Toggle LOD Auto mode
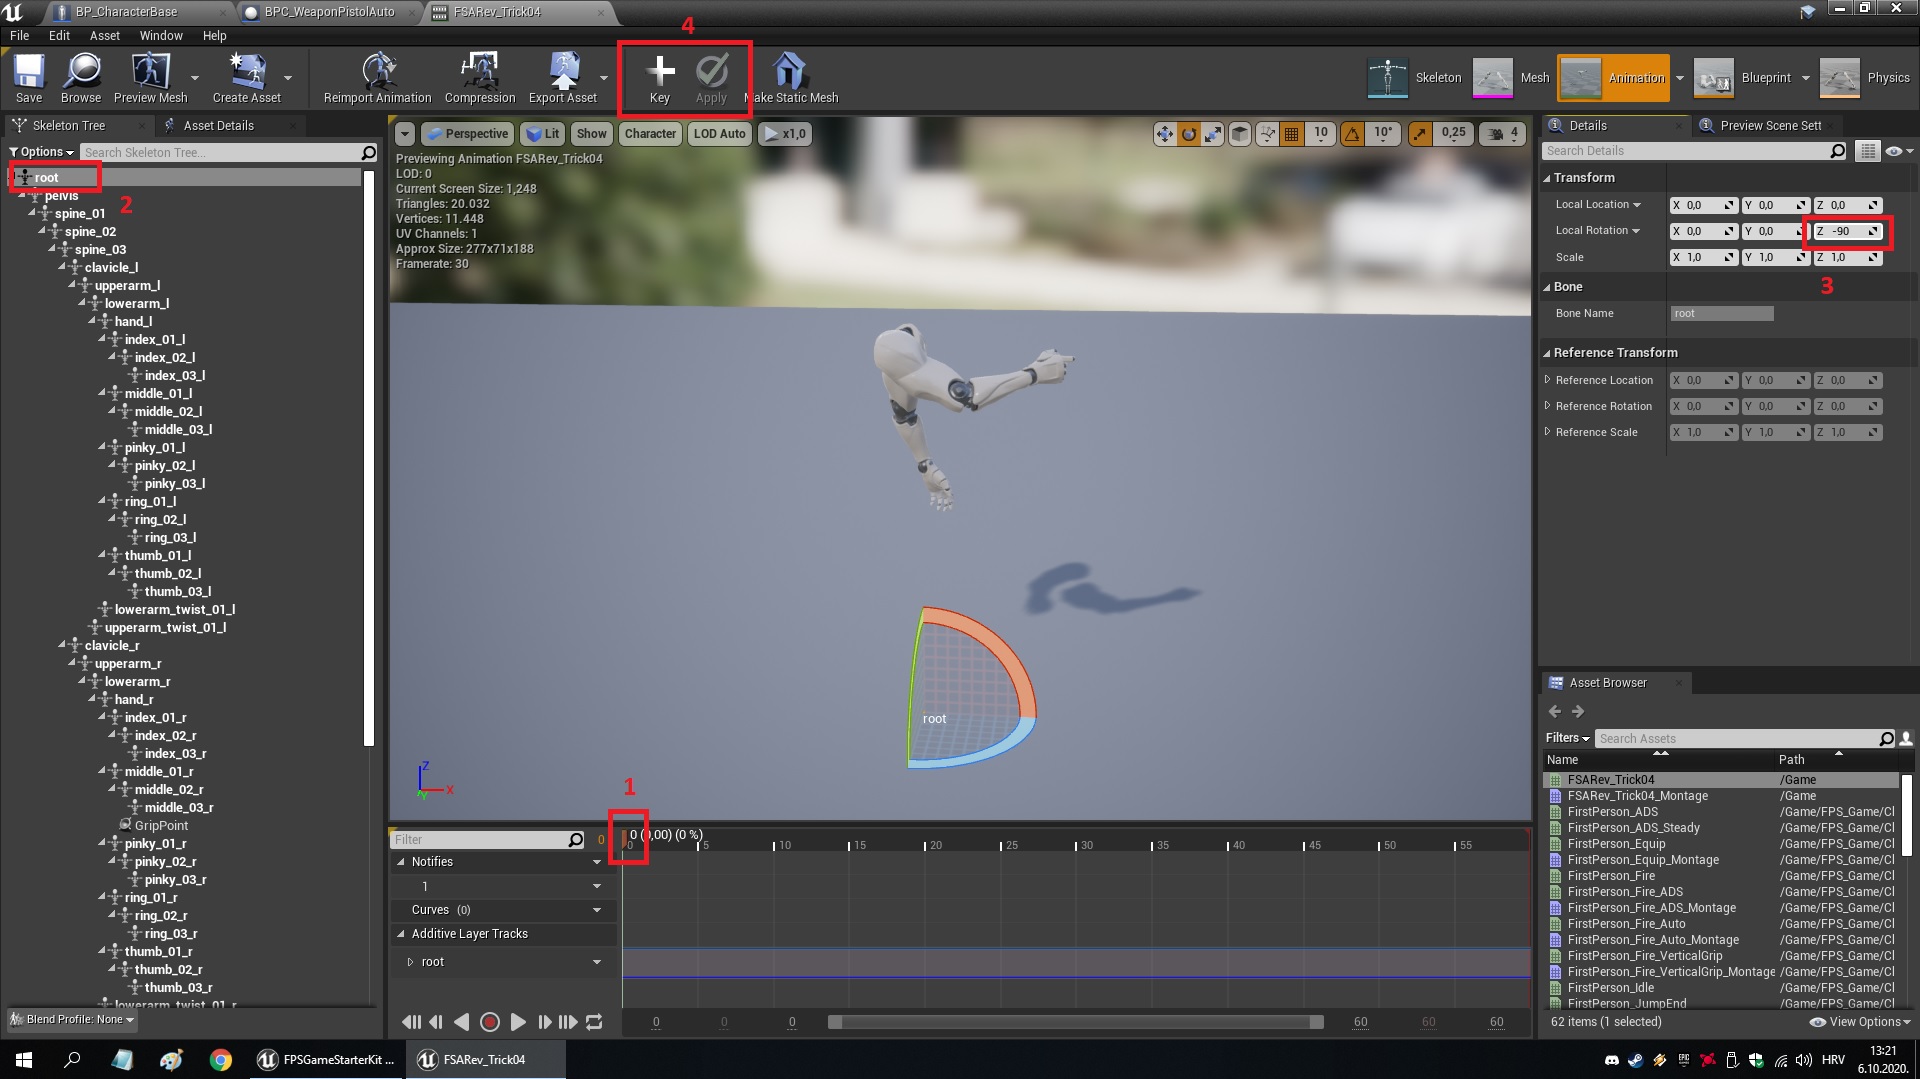This screenshot has height=1079, width=1920. tap(718, 133)
